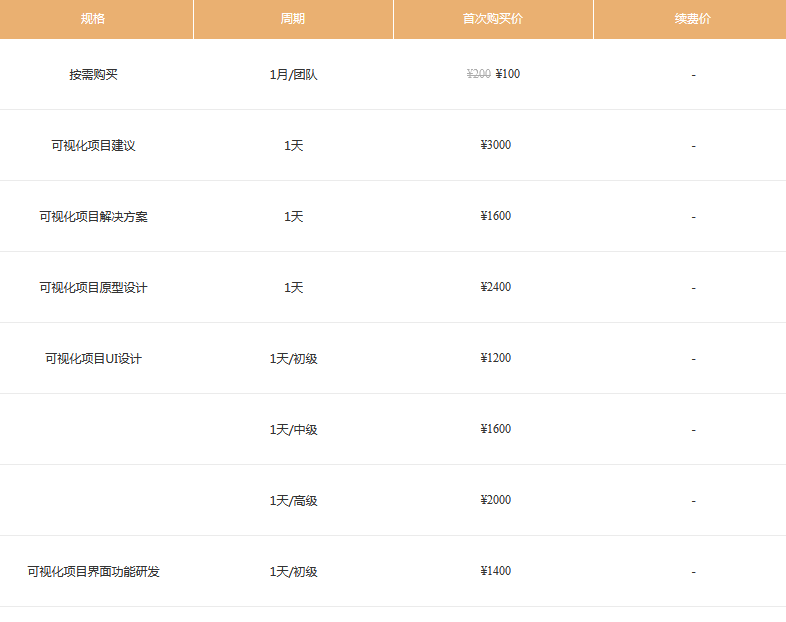Image resolution: width=786 pixels, height=622 pixels.
Task: Click the ¥2000 price value
Action: (x=495, y=500)
